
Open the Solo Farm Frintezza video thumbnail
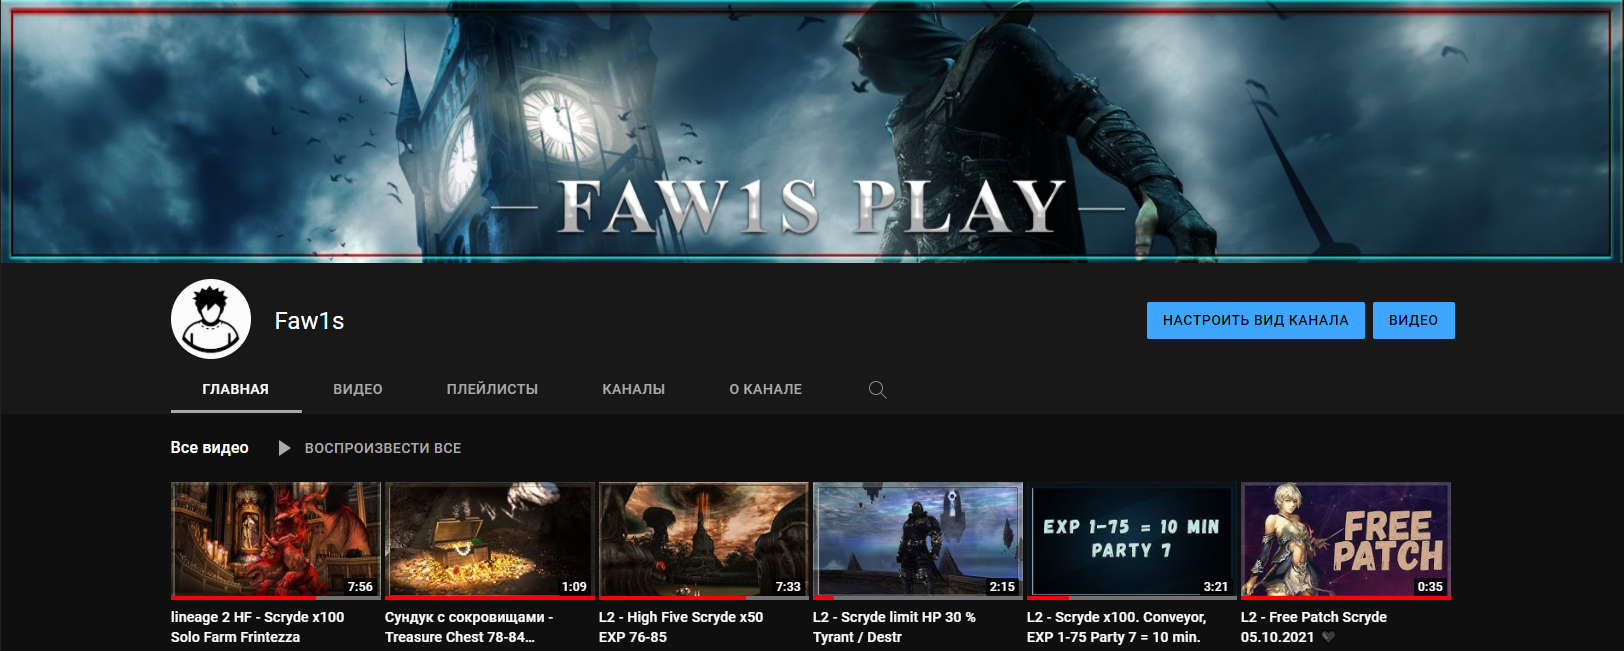pos(275,540)
